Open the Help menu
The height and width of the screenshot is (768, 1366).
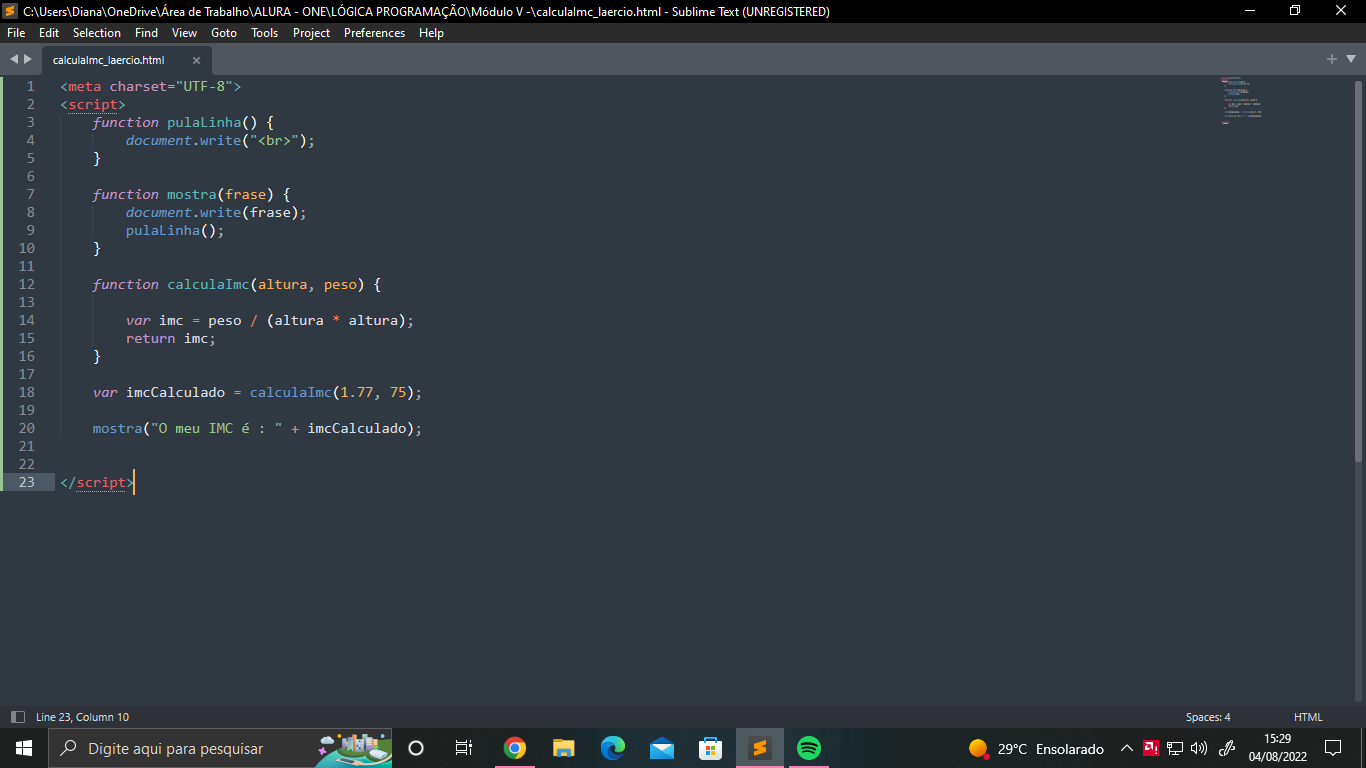tap(431, 33)
